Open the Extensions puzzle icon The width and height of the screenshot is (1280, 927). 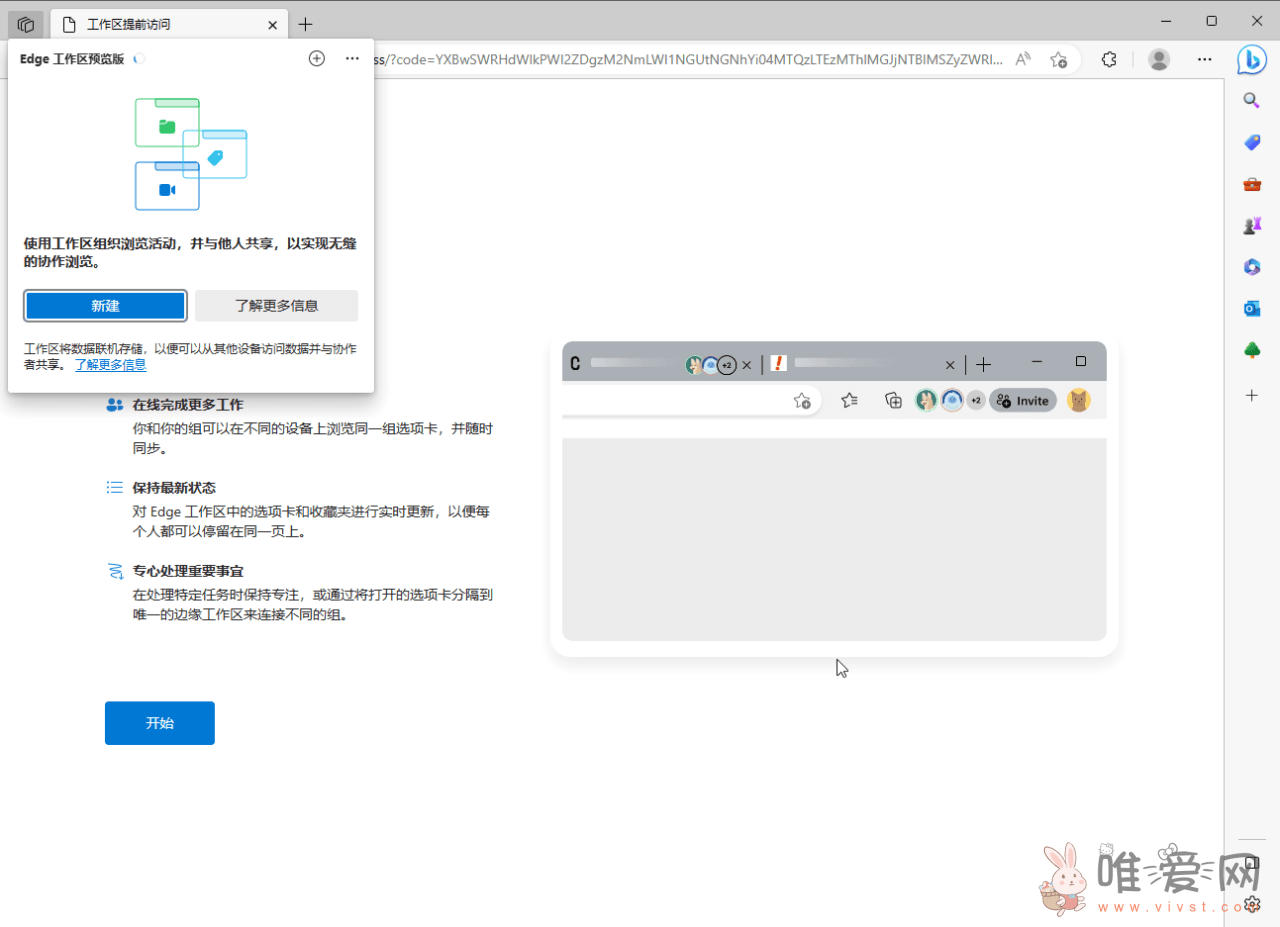pos(1109,60)
